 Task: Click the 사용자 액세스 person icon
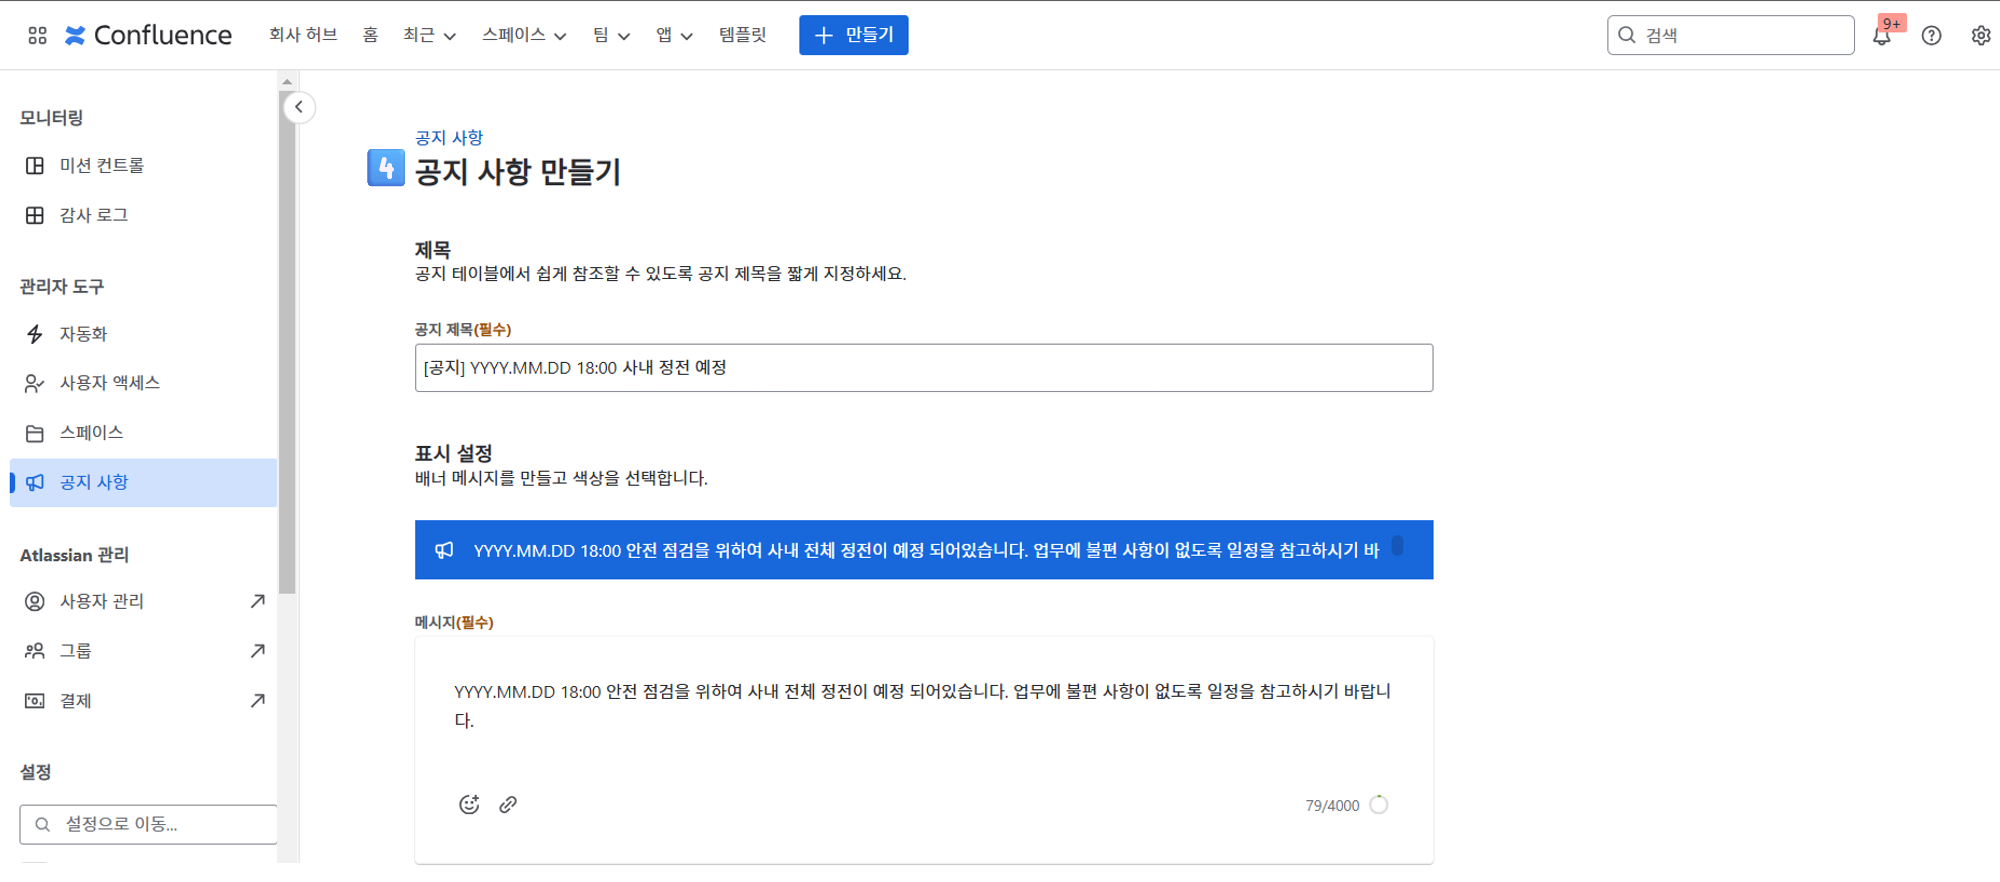[35, 383]
